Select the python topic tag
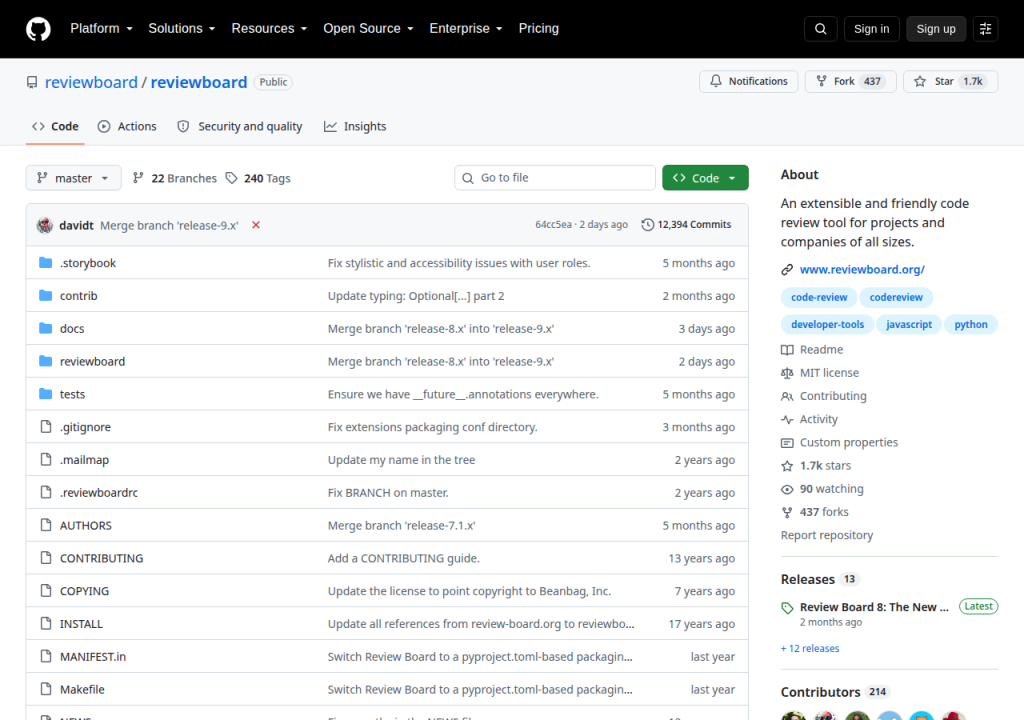 click(x=970, y=324)
